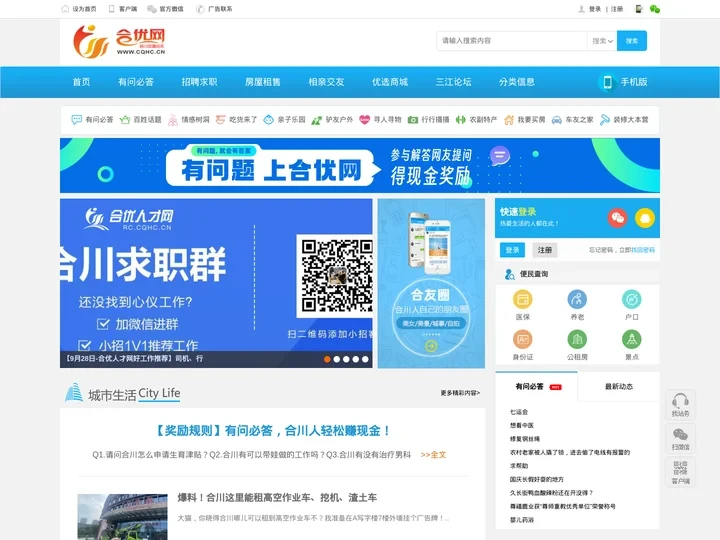This screenshot has width=720, height=540.
Task: Switch to the 最新动态 tab
Action: pyautogui.click(x=619, y=387)
